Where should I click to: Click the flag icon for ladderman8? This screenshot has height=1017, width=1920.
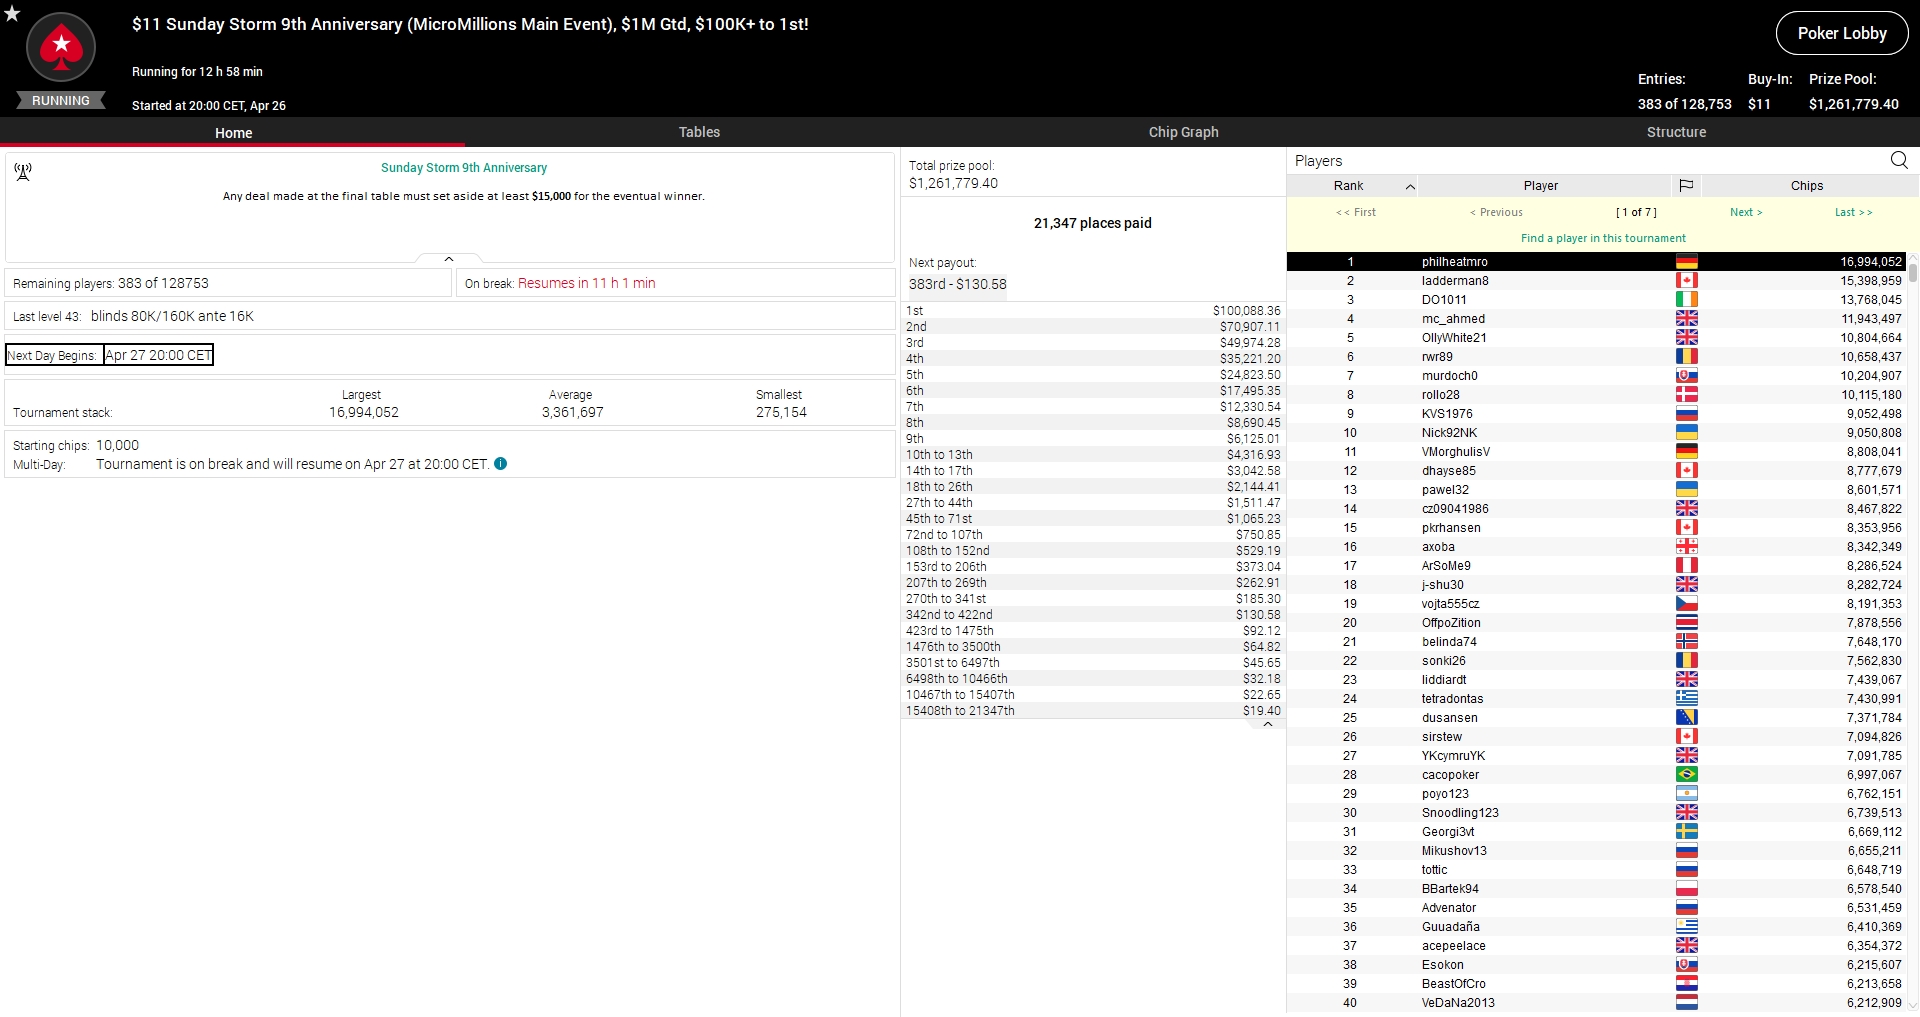(1686, 281)
